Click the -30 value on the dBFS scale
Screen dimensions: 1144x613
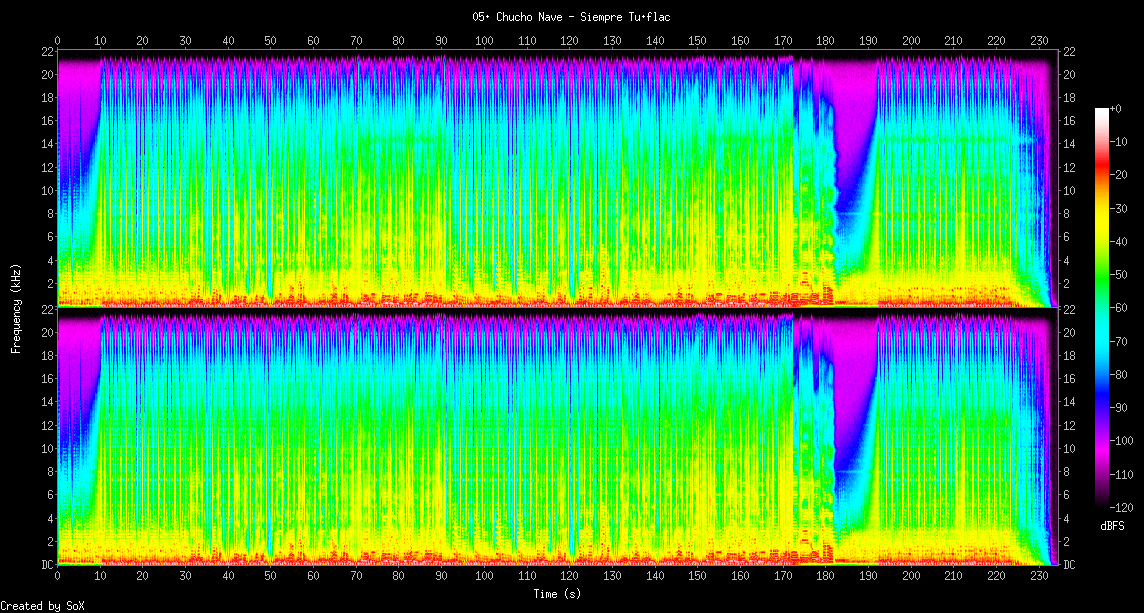(x=1123, y=208)
